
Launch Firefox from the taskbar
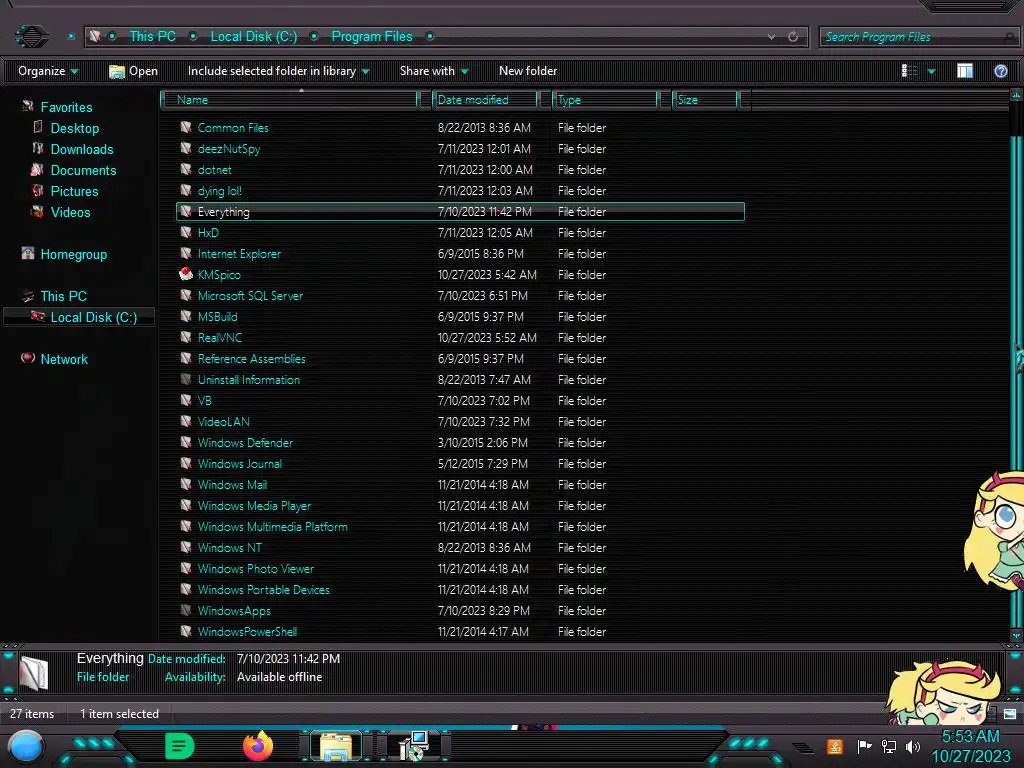point(258,746)
